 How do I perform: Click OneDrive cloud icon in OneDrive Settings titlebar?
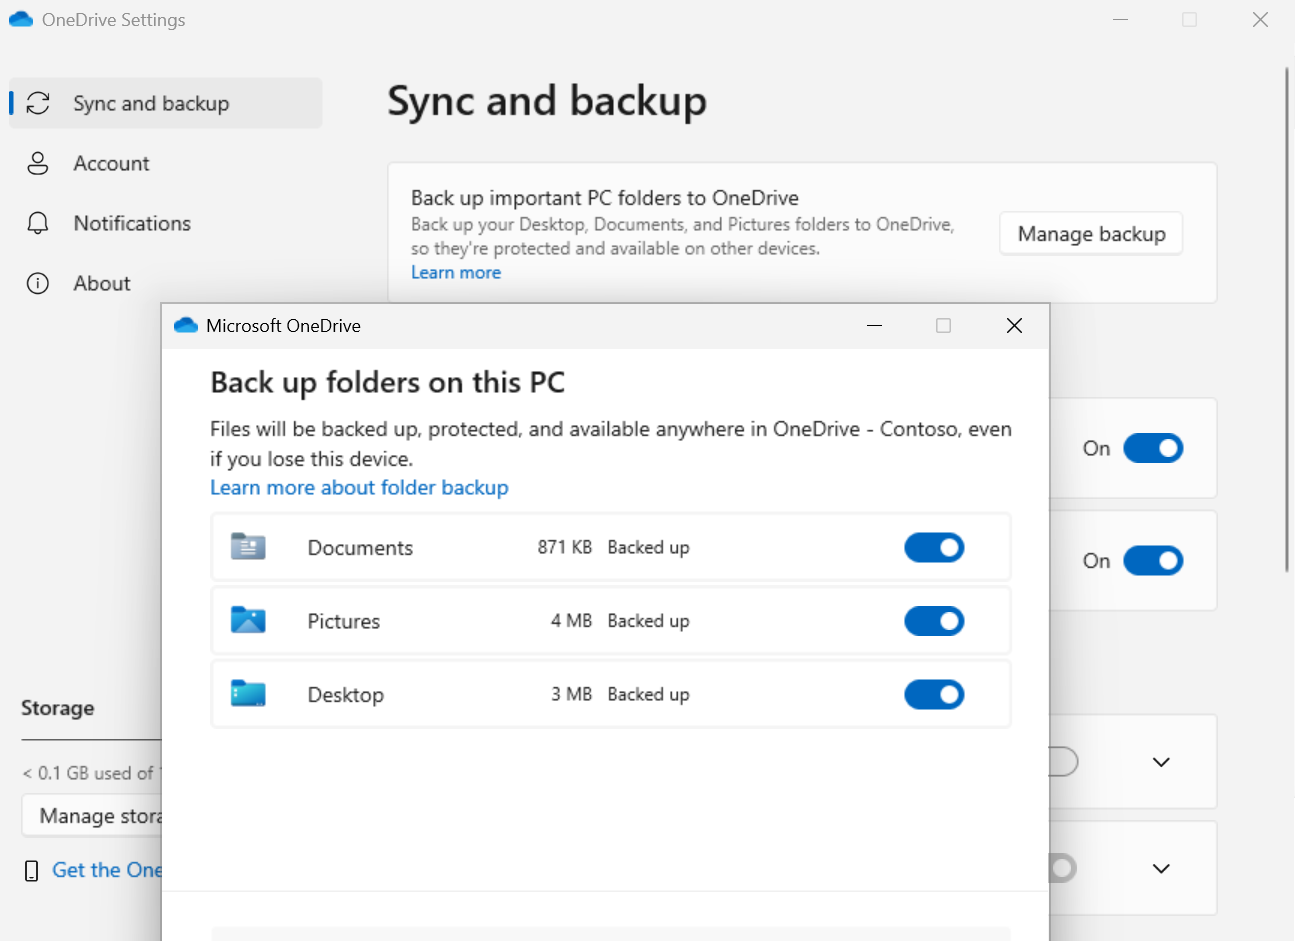21,19
